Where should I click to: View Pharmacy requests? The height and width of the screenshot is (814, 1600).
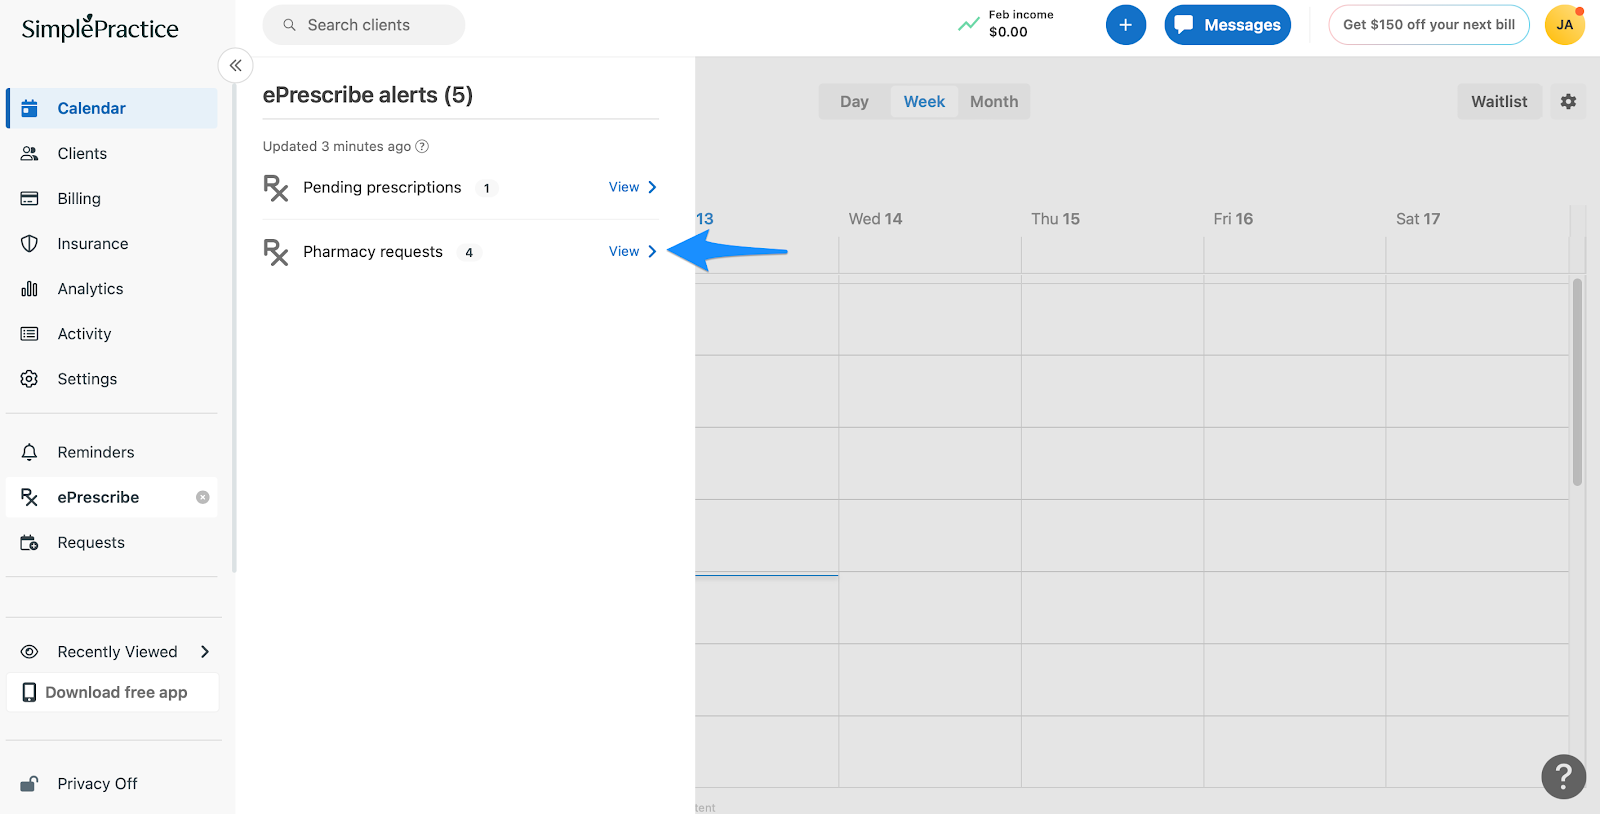[624, 251]
